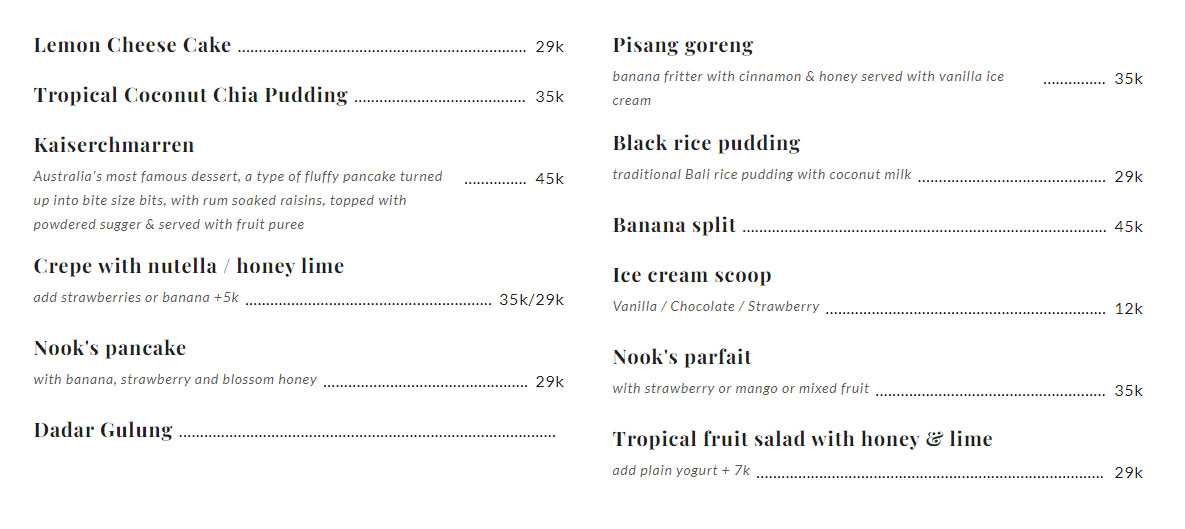
Task: Click the 12k ice cream scoop price
Action: pos(1128,309)
